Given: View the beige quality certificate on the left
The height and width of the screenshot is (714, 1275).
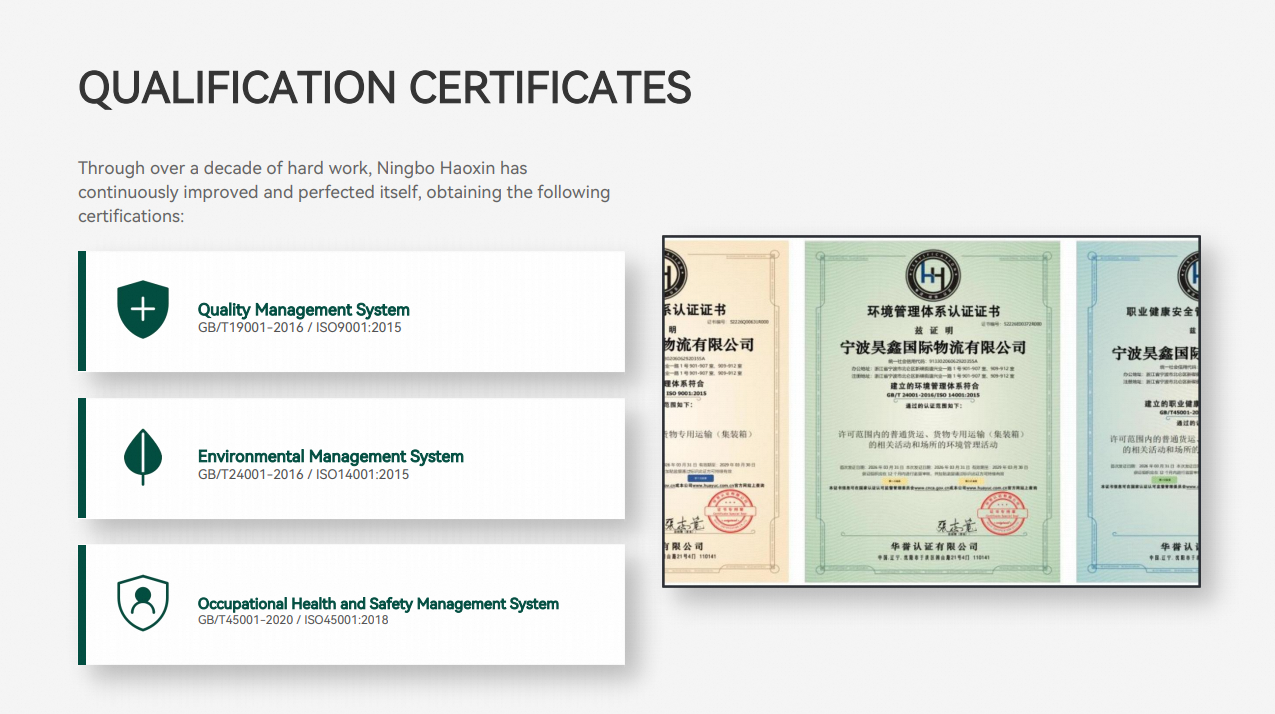Looking at the screenshot, I should [726, 411].
